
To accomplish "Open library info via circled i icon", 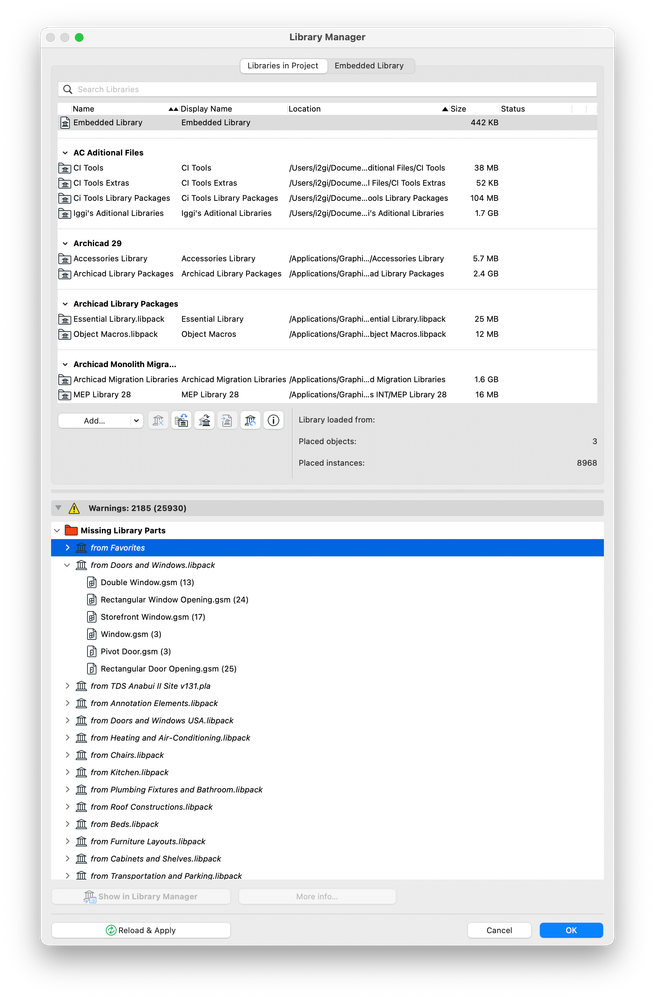I will [273, 420].
